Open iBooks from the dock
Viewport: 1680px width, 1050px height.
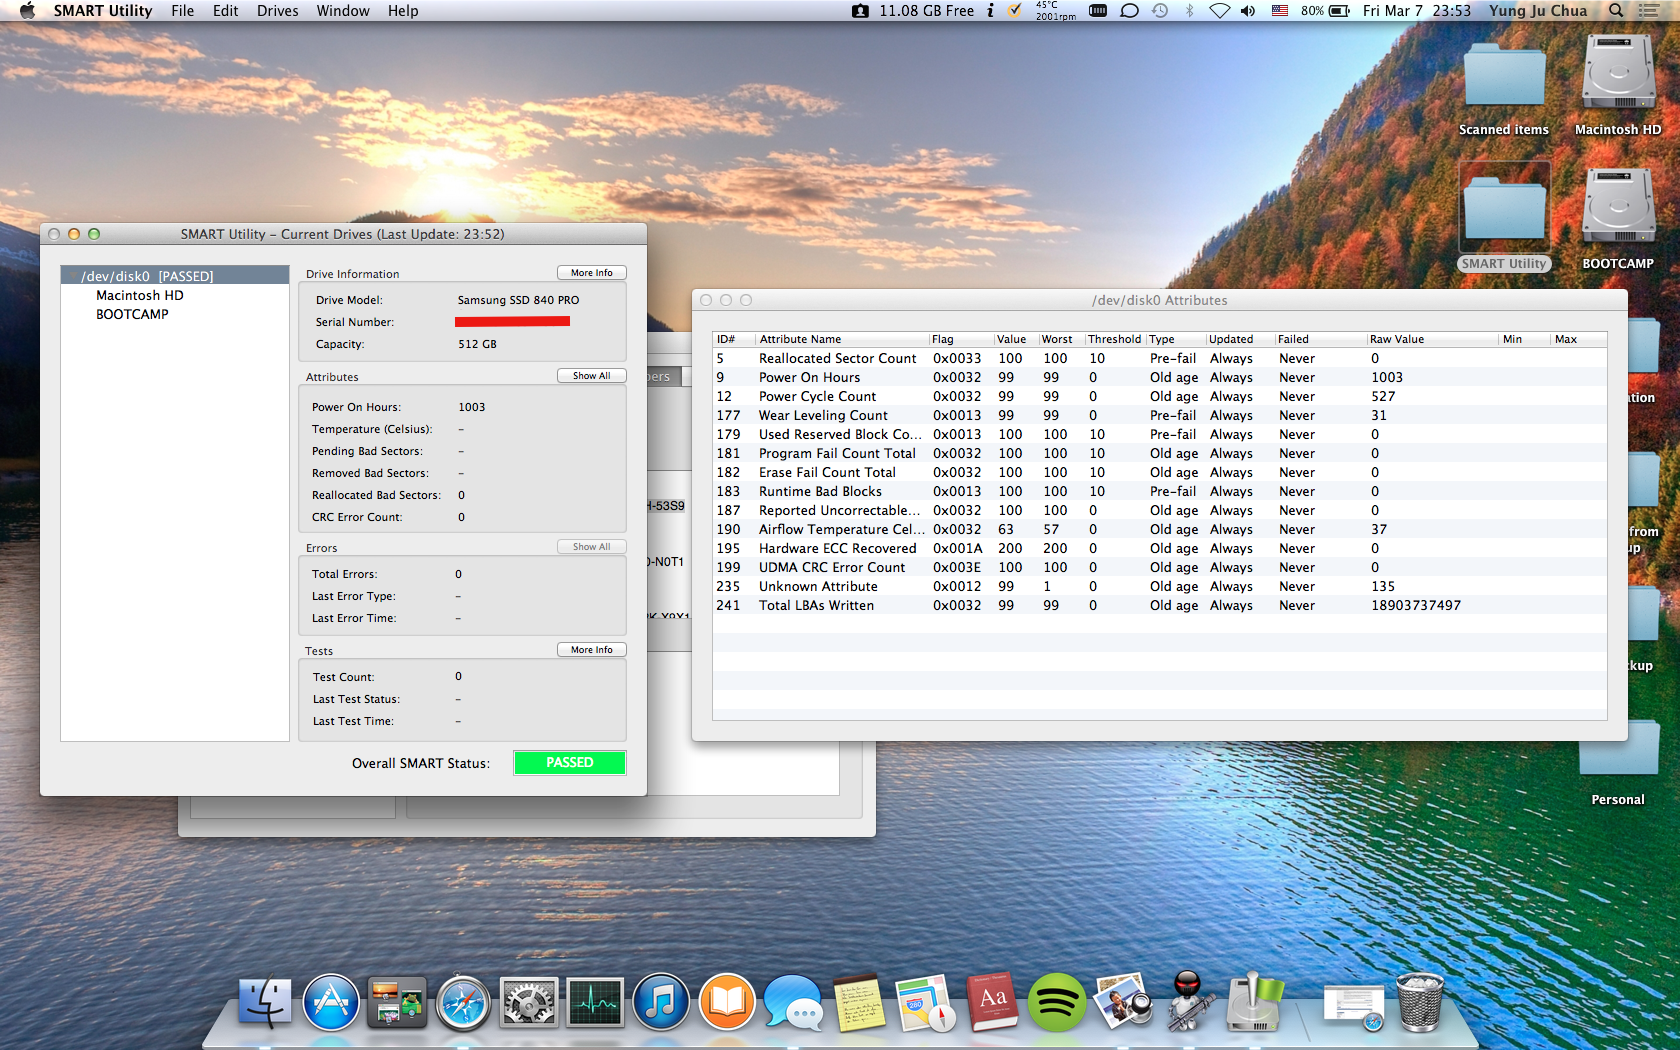727,1002
